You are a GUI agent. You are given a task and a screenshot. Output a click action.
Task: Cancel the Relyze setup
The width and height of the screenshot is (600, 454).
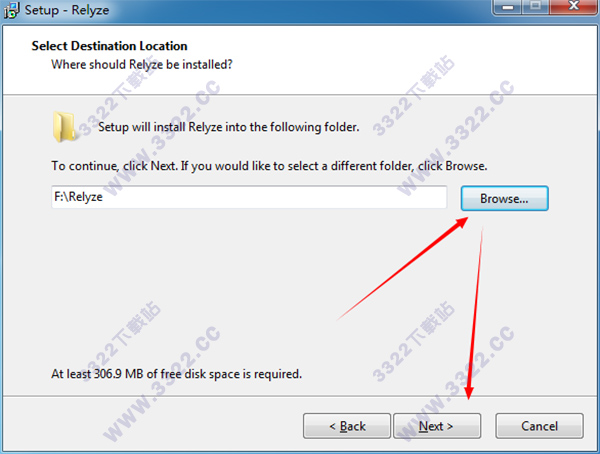(539, 426)
